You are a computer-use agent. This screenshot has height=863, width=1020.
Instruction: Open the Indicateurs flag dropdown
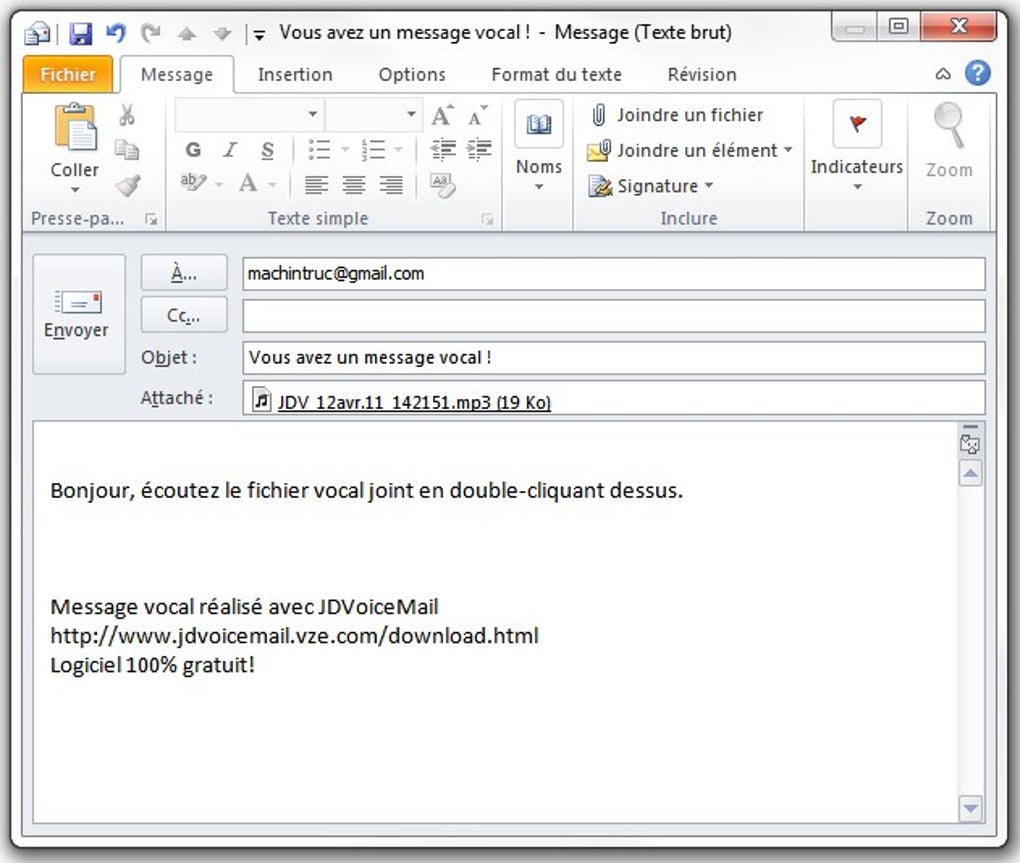coord(857,147)
